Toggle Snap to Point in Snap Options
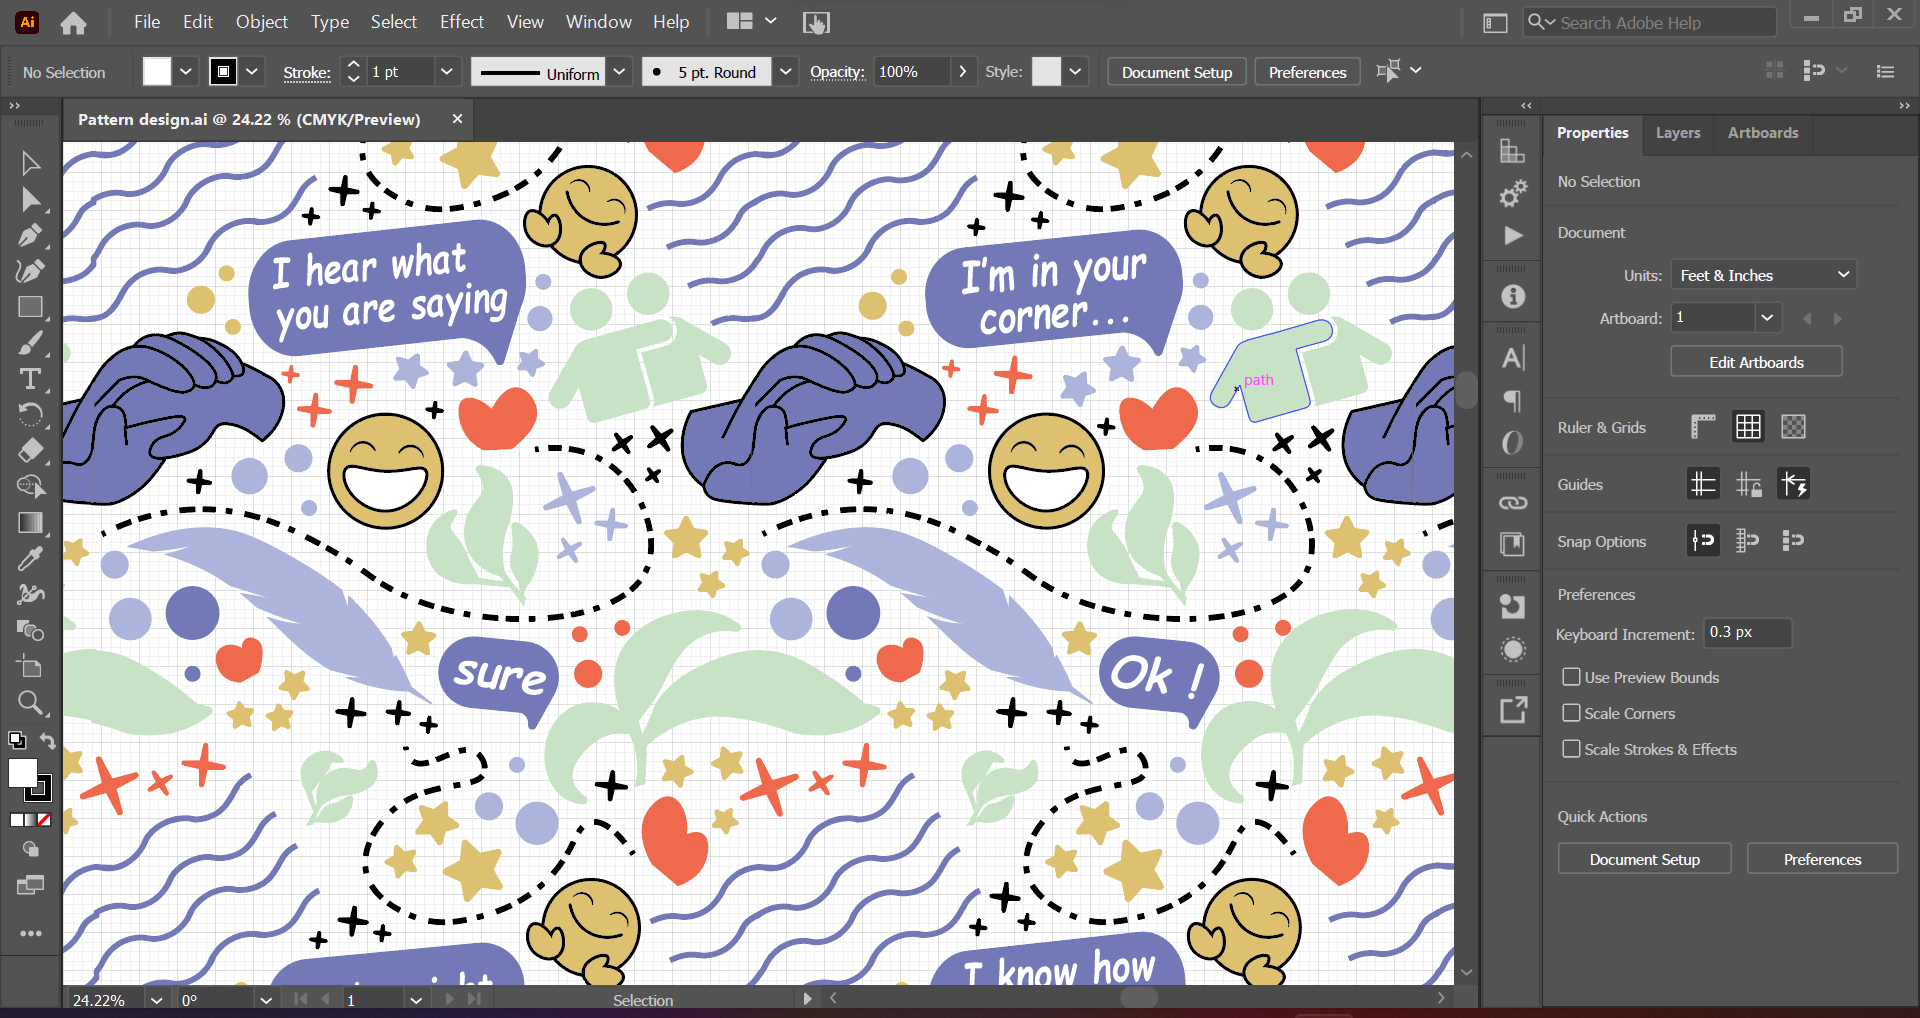1920x1018 pixels. click(x=1703, y=540)
